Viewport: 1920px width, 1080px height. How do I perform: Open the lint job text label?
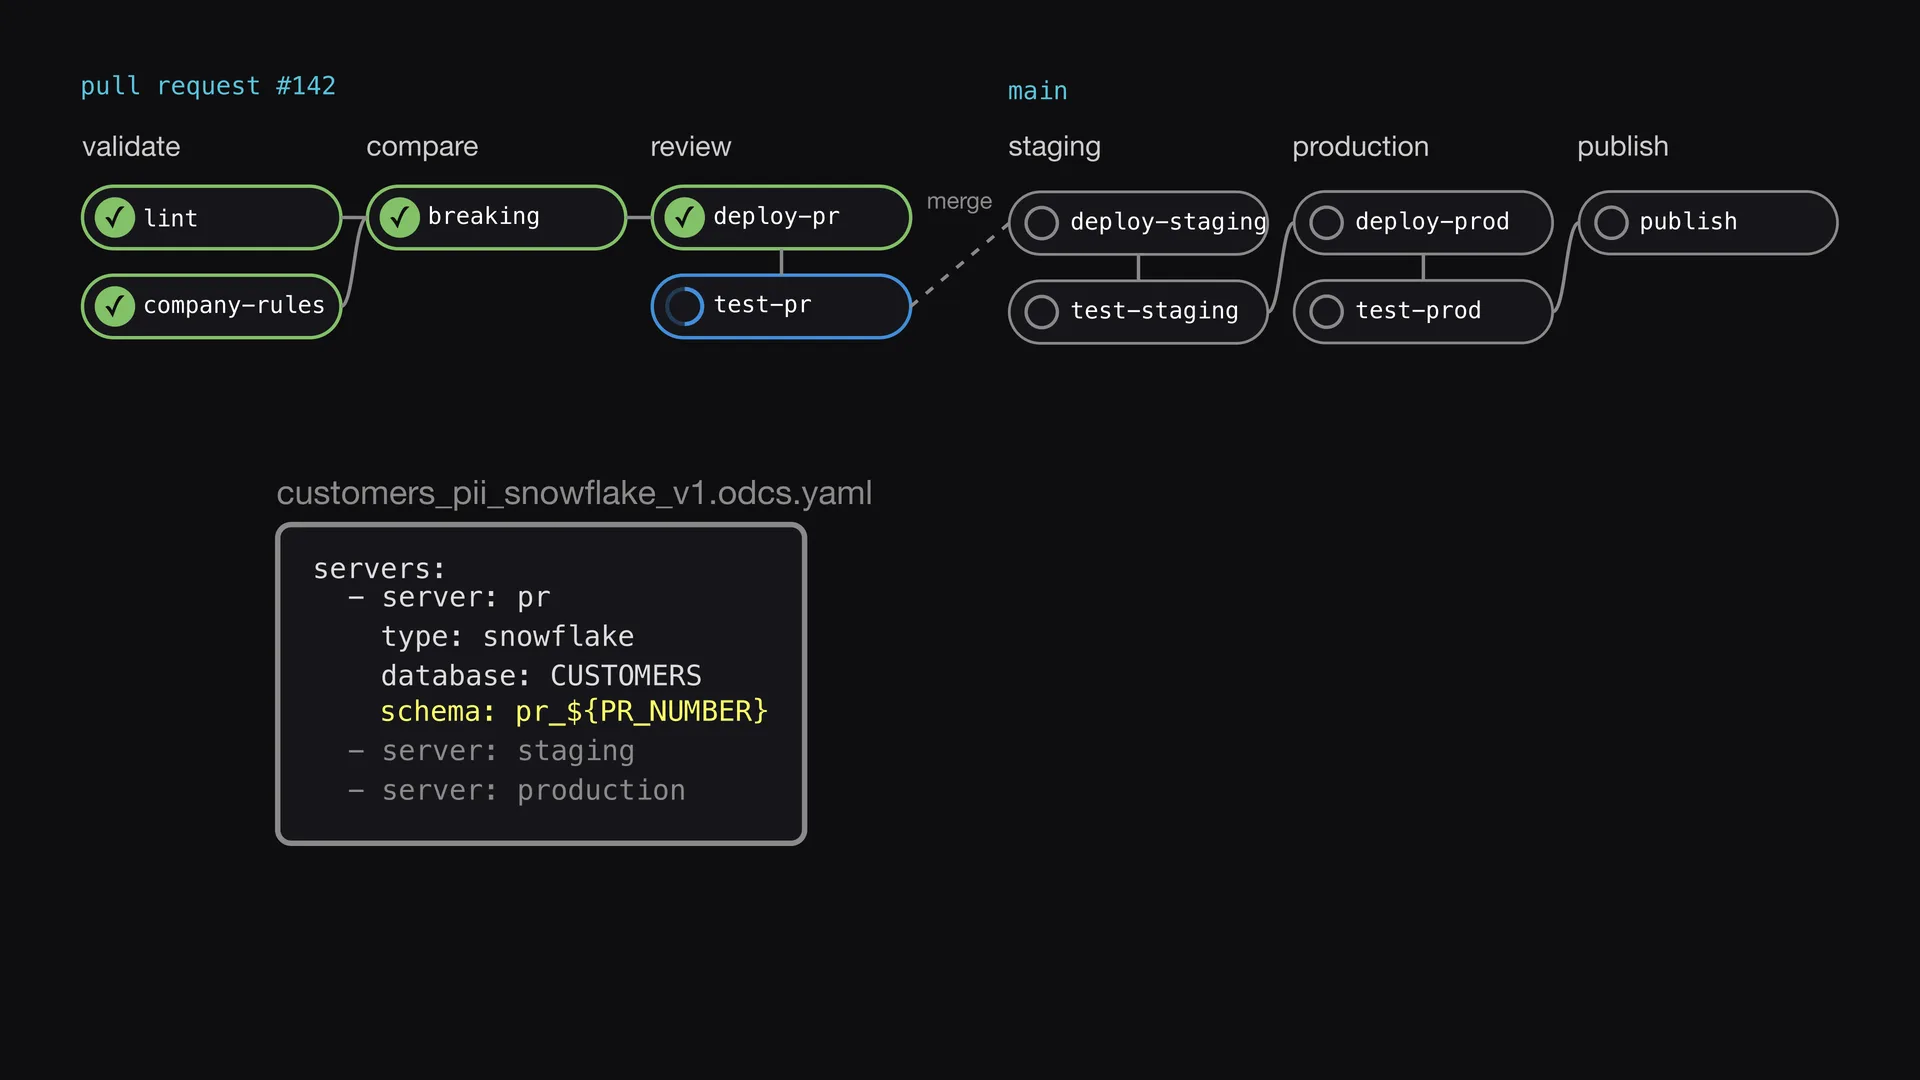170,218
